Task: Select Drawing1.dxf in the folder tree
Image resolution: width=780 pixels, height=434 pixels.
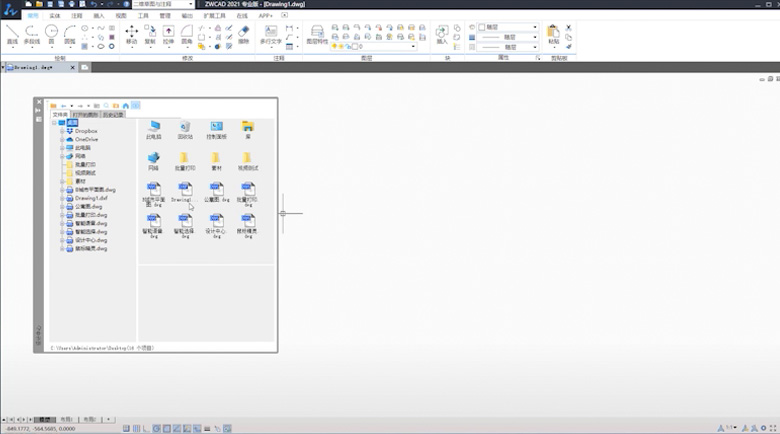Action: pyautogui.click(x=91, y=198)
